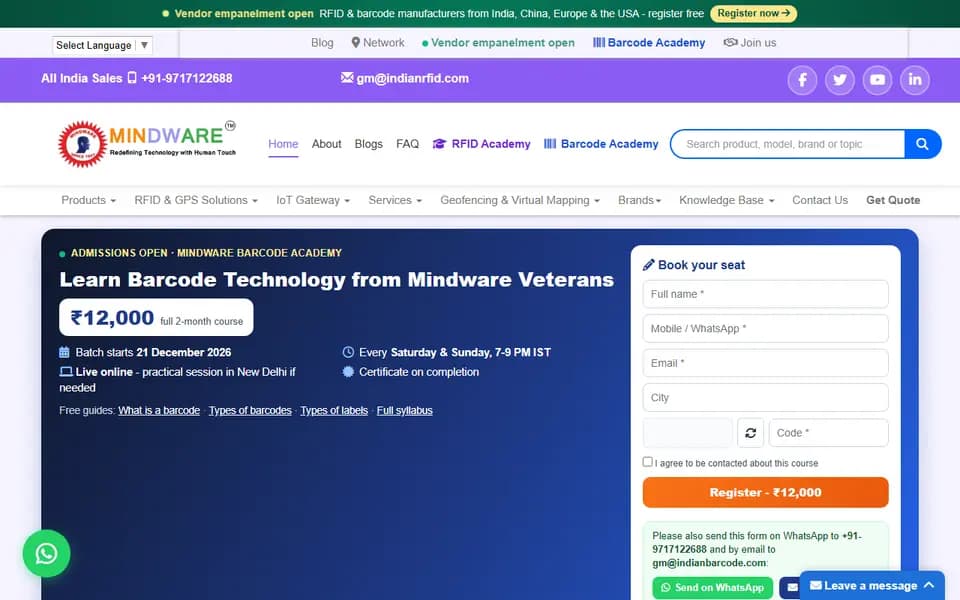Open the LinkedIn social icon
Viewport: 960px width, 600px height.
915,80
